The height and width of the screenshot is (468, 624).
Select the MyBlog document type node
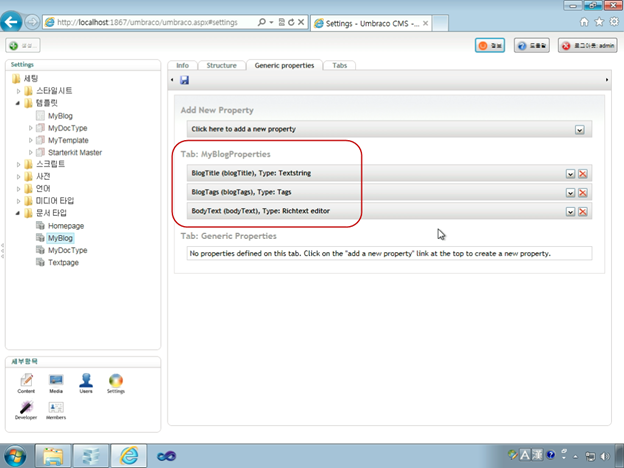(60, 238)
